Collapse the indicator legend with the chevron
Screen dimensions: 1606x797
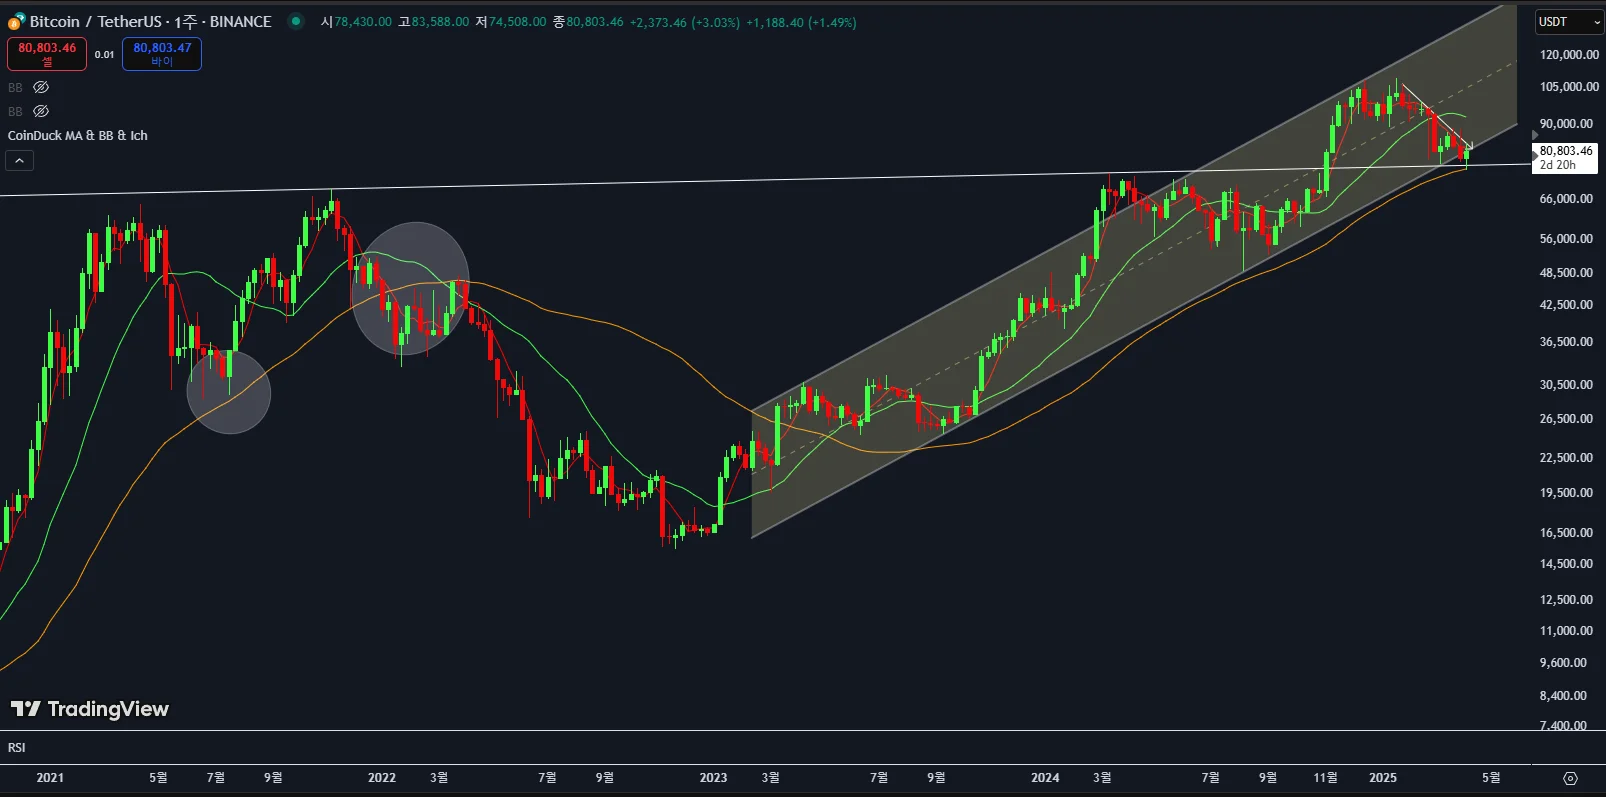20,160
